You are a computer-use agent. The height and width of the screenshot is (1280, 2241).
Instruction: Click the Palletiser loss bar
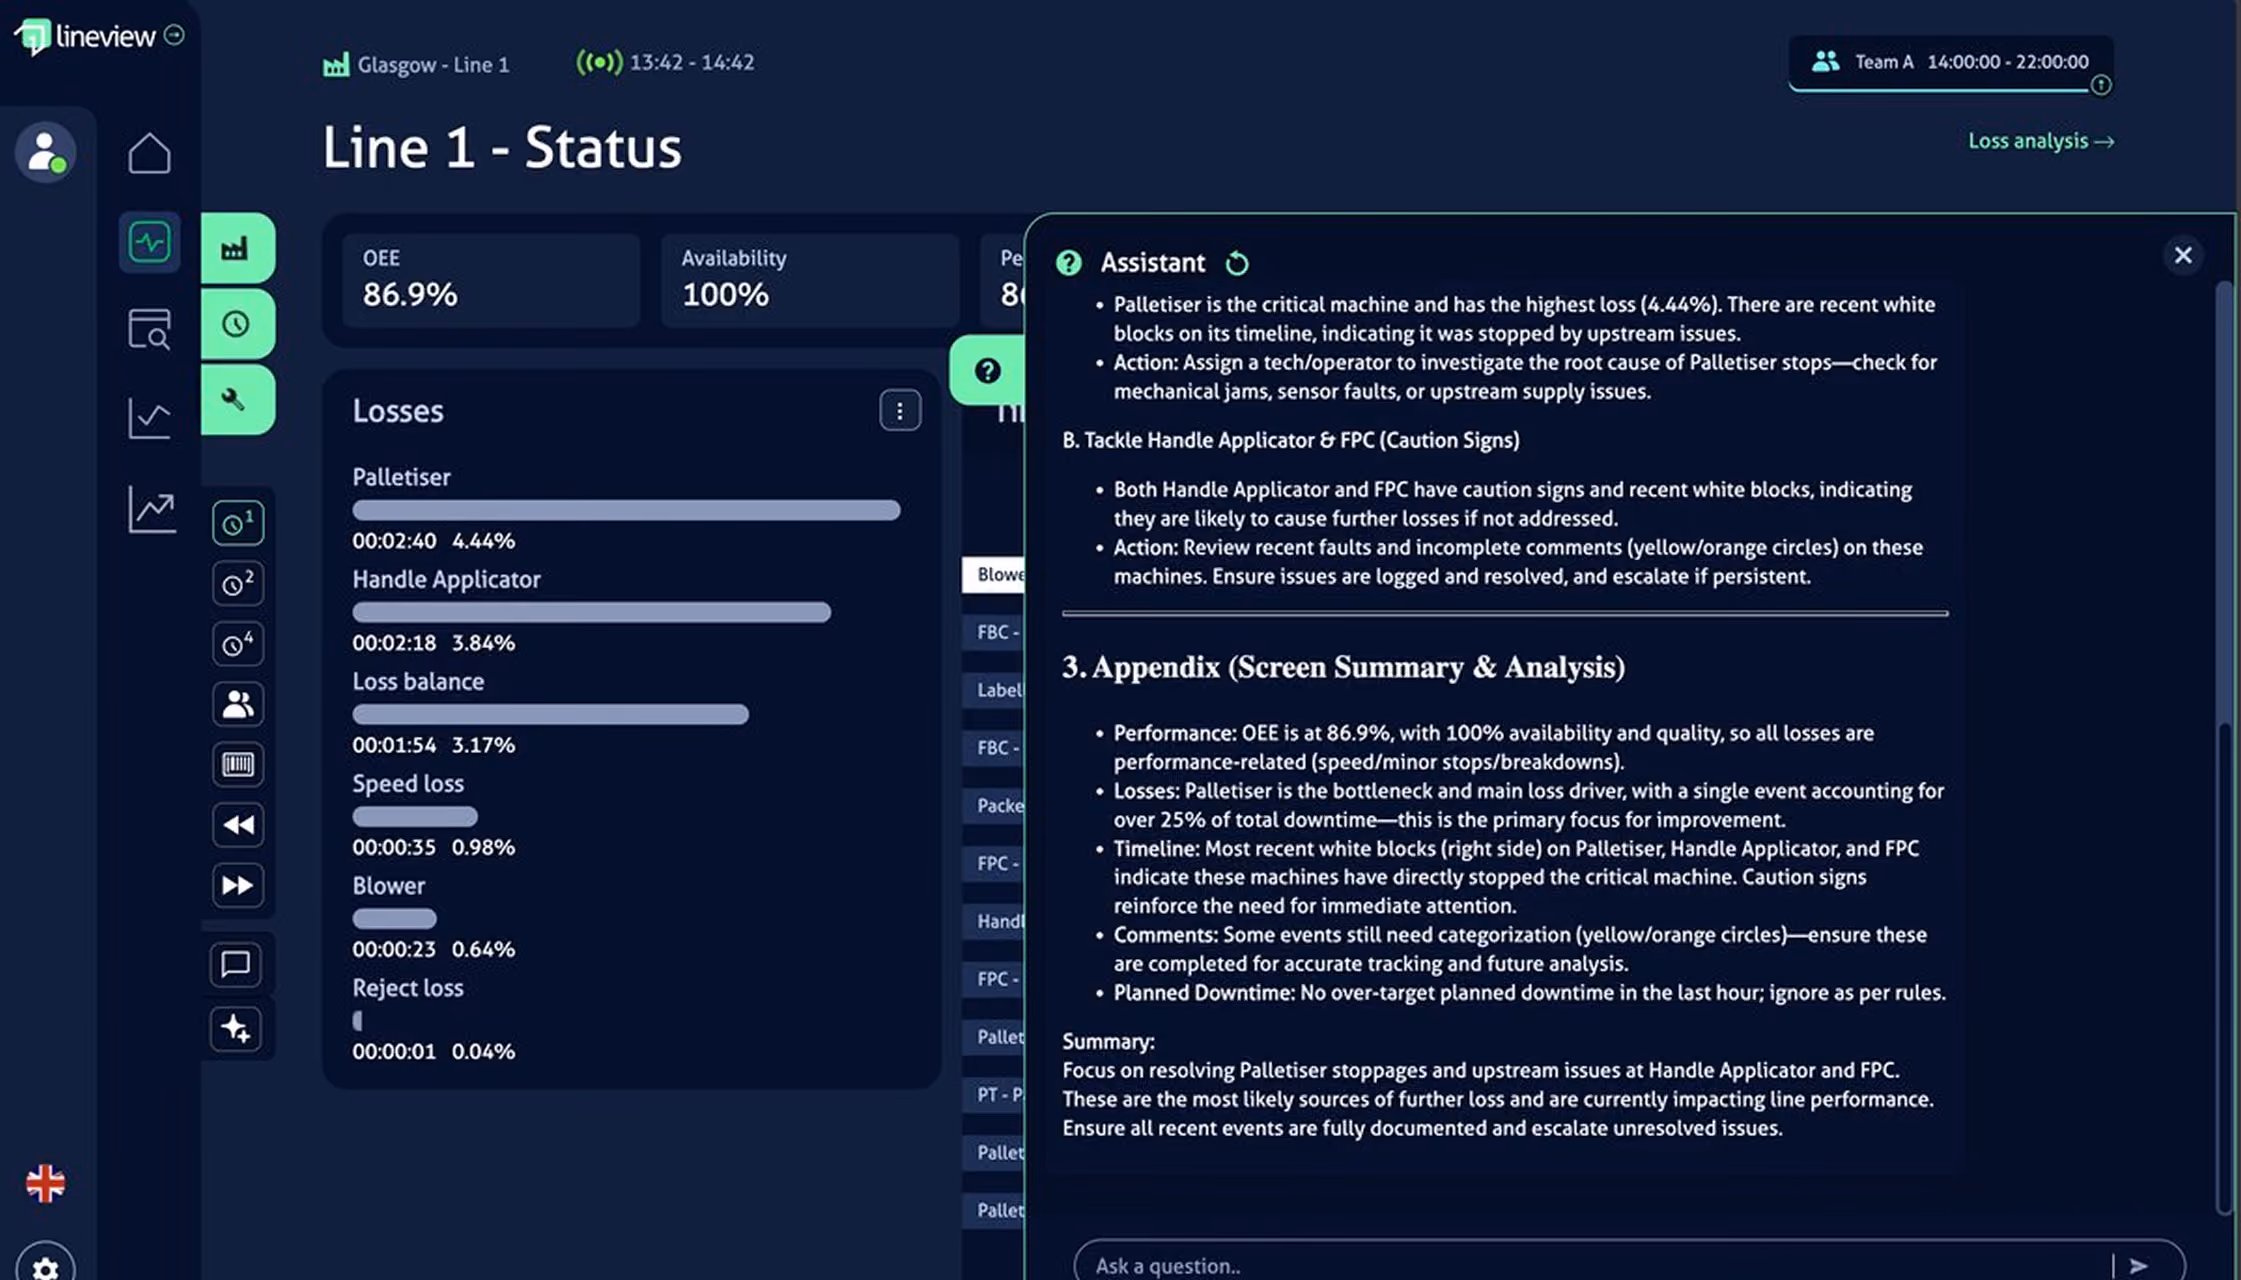click(x=626, y=510)
